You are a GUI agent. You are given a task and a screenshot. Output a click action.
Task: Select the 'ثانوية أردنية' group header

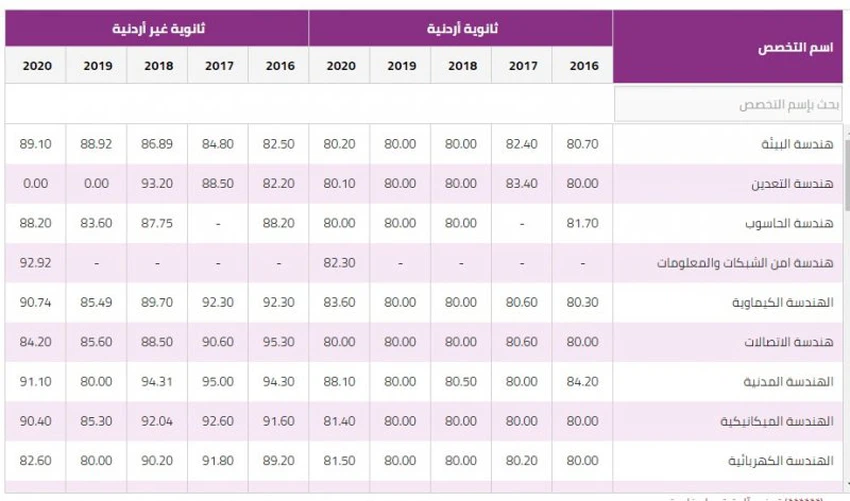(x=461, y=29)
